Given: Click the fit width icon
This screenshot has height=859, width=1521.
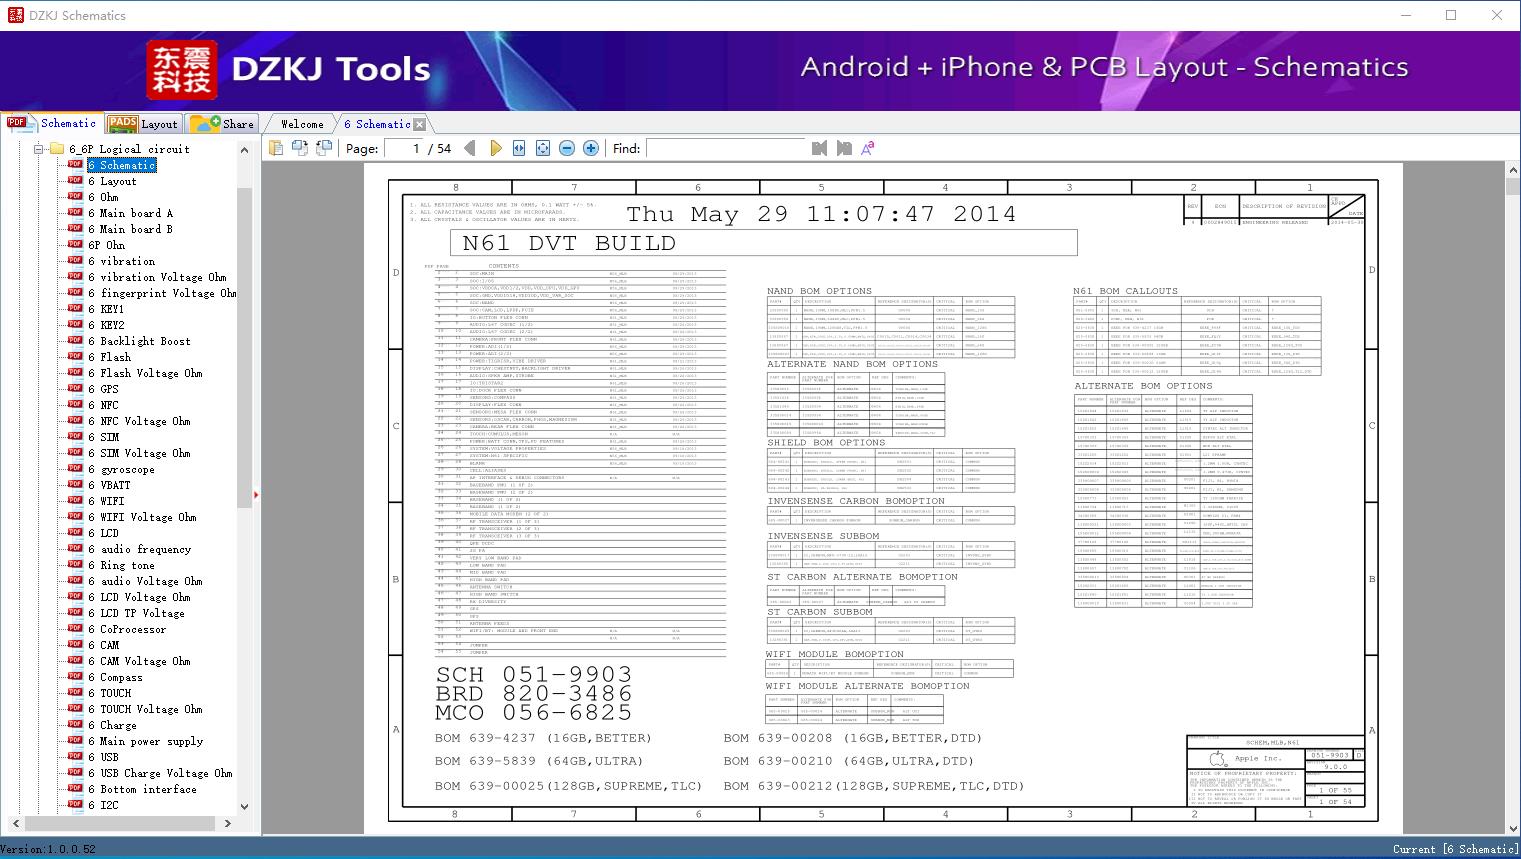Looking at the screenshot, I should click(x=519, y=148).
